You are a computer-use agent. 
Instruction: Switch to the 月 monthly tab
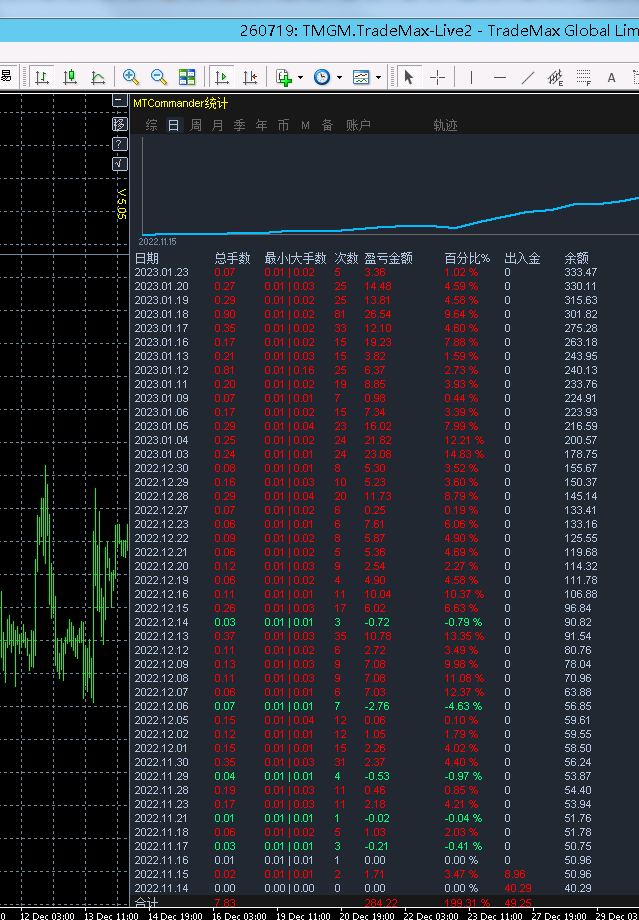[x=217, y=125]
